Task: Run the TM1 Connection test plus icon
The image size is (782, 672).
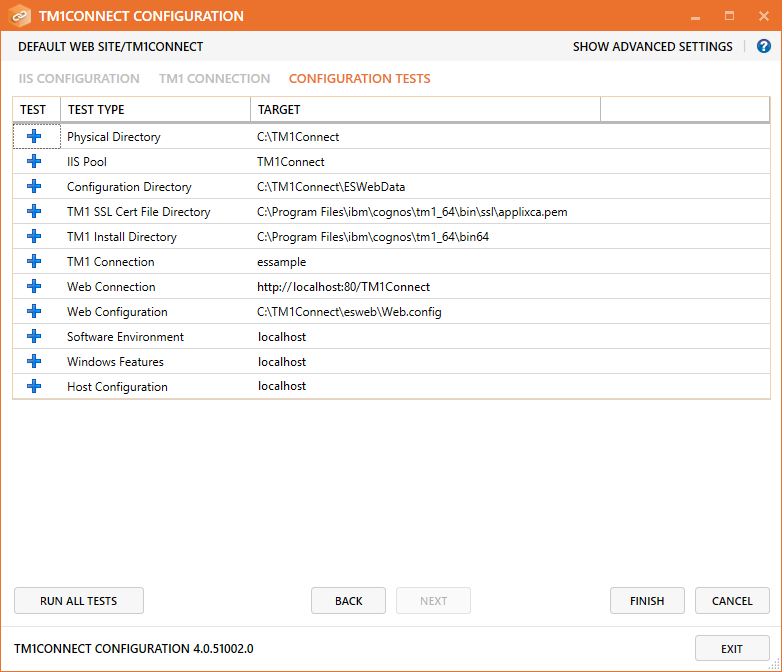Action: pos(34,261)
